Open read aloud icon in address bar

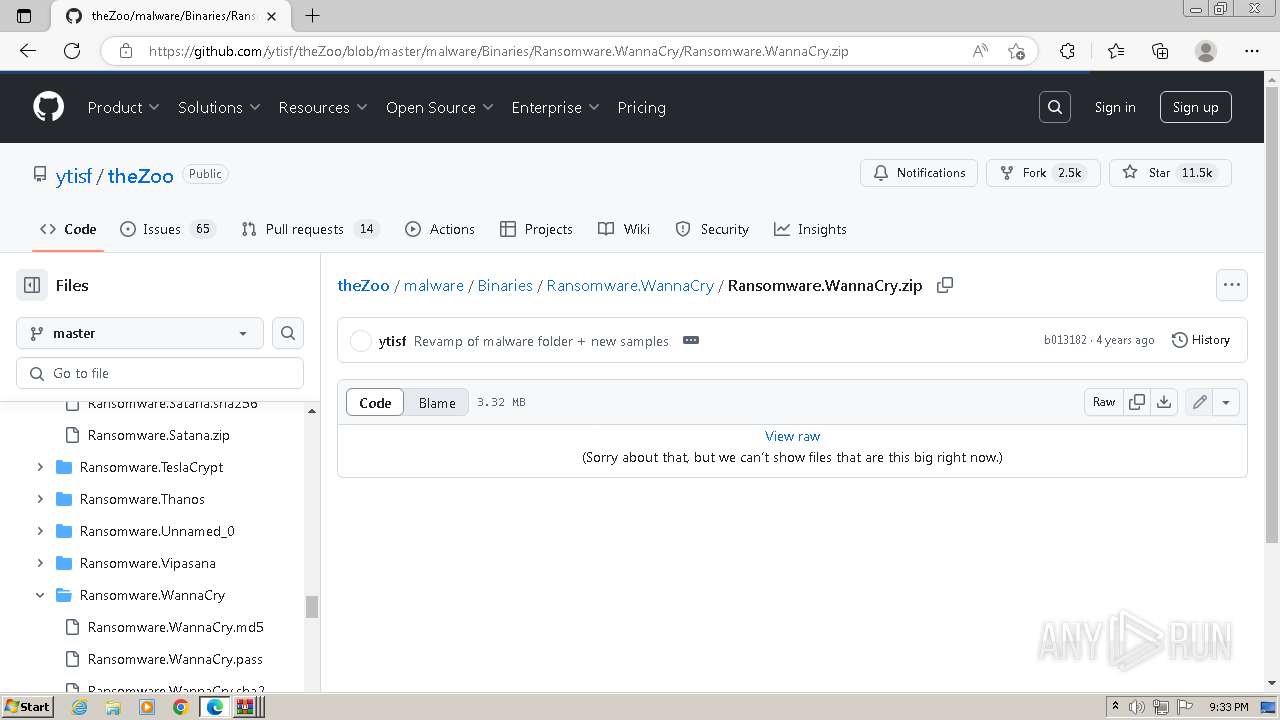pos(980,51)
